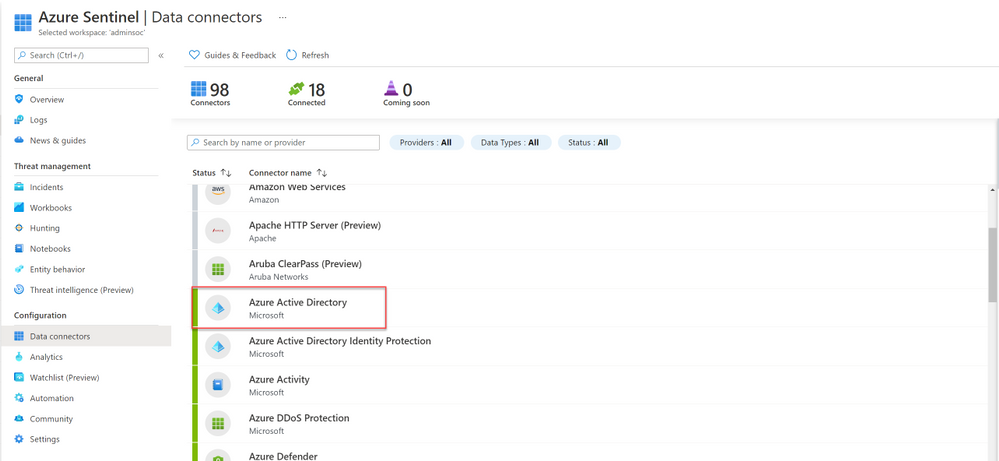Collapse the sidebar with double-chevron icon
999x461 pixels.
pyautogui.click(x=161, y=55)
